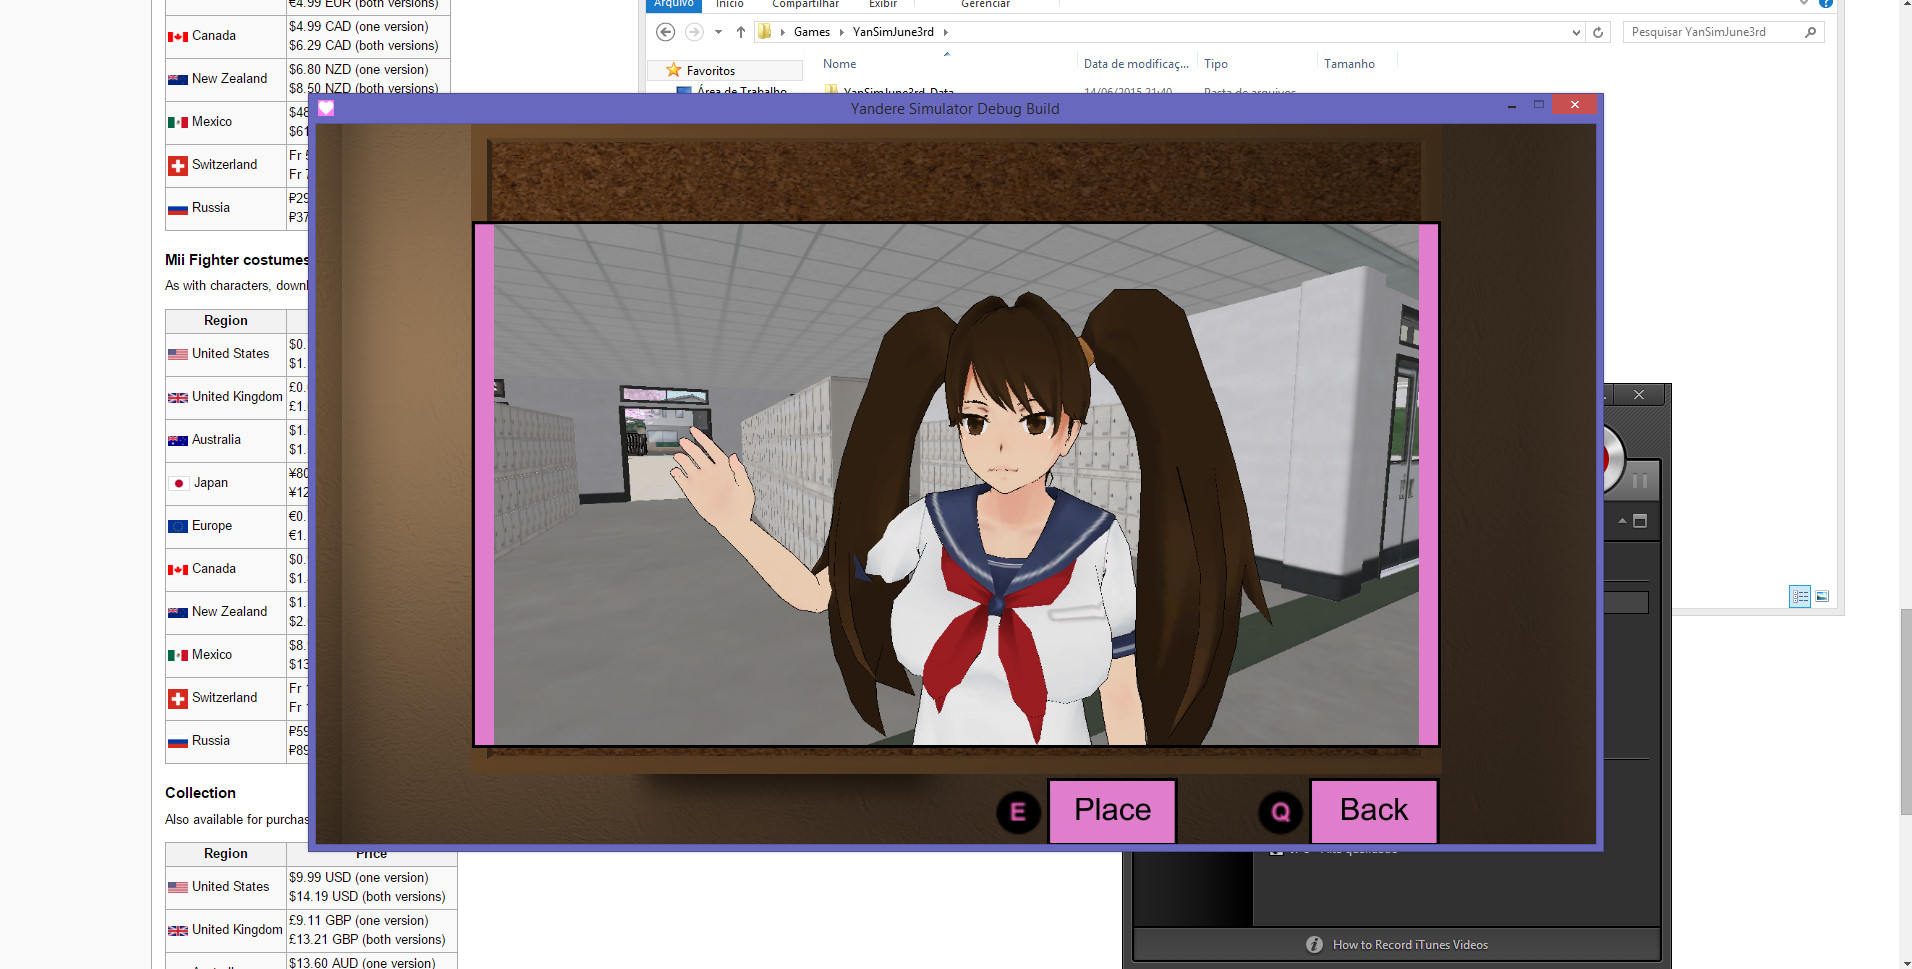Open How to Record iTunes Videos link
Viewport: 1912px width, 969px height.
1410,945
